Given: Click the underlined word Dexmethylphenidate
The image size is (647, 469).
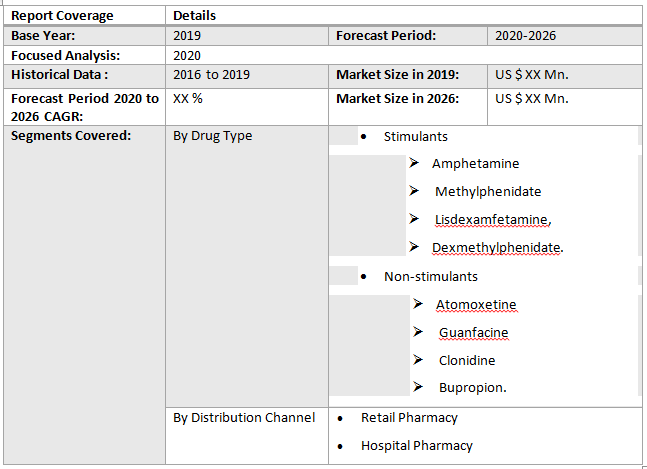Looking at the screenshot, I should [x=496, y=247].
